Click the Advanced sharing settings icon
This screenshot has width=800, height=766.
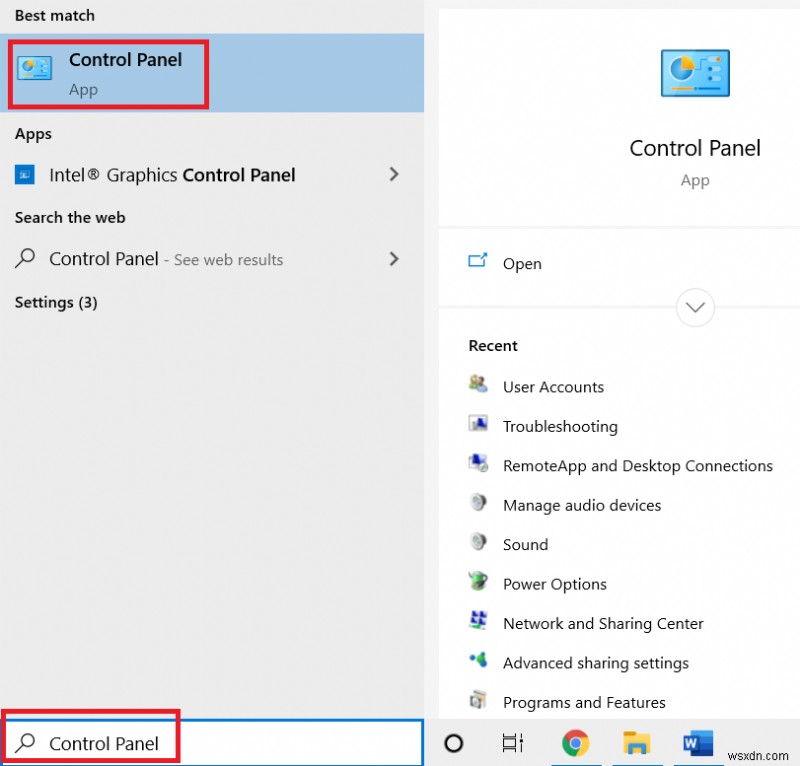click(478, 659)
